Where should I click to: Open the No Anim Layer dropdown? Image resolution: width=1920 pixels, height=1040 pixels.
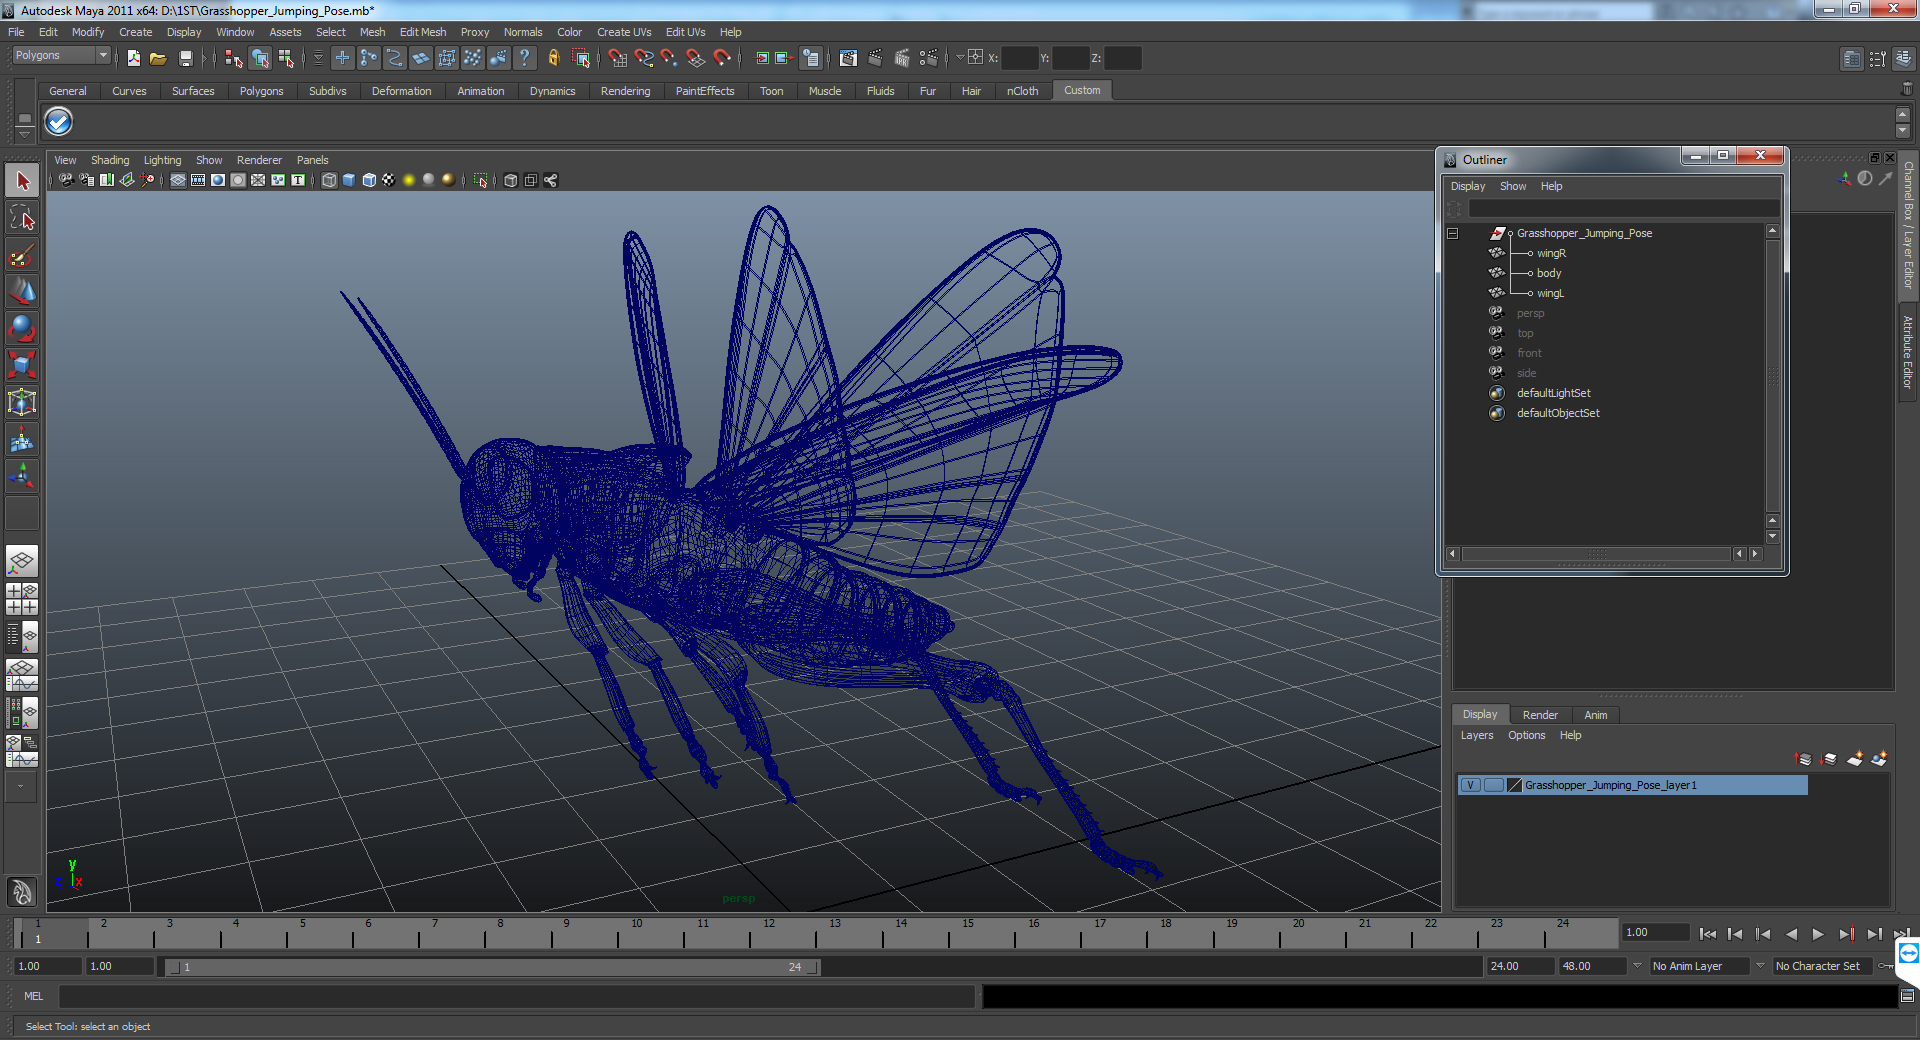tap(1698, 966)
